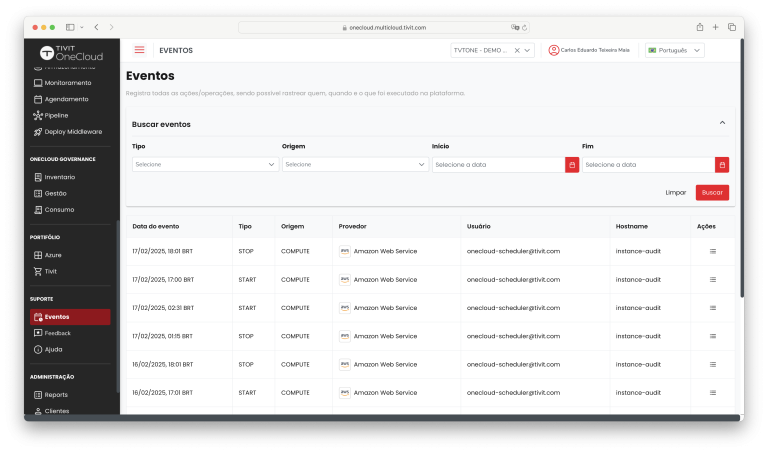Clear the TVTONE tenant selection

tap(518, 50)
